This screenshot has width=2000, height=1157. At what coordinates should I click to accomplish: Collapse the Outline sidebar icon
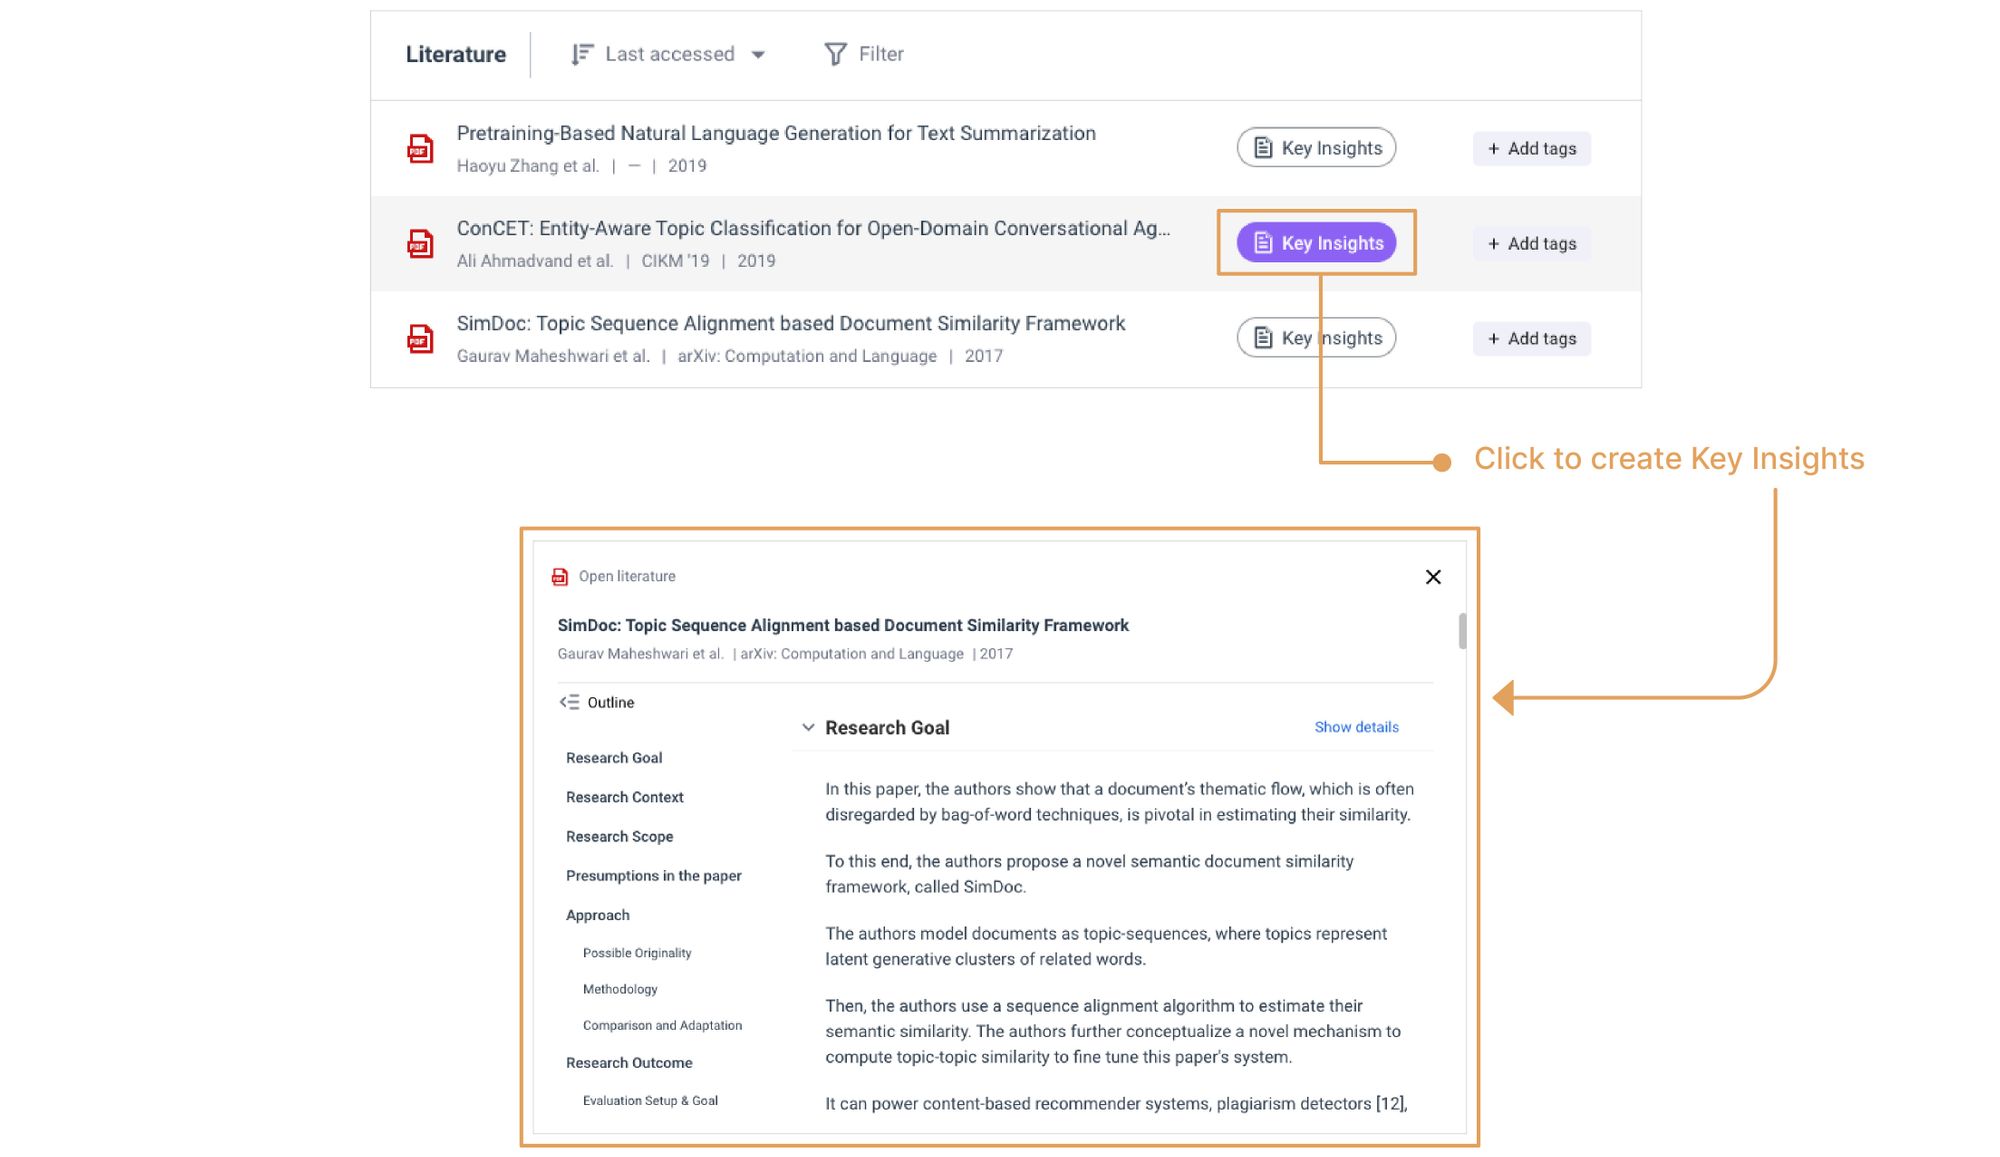pyautogui.click(x=569, y=702)
